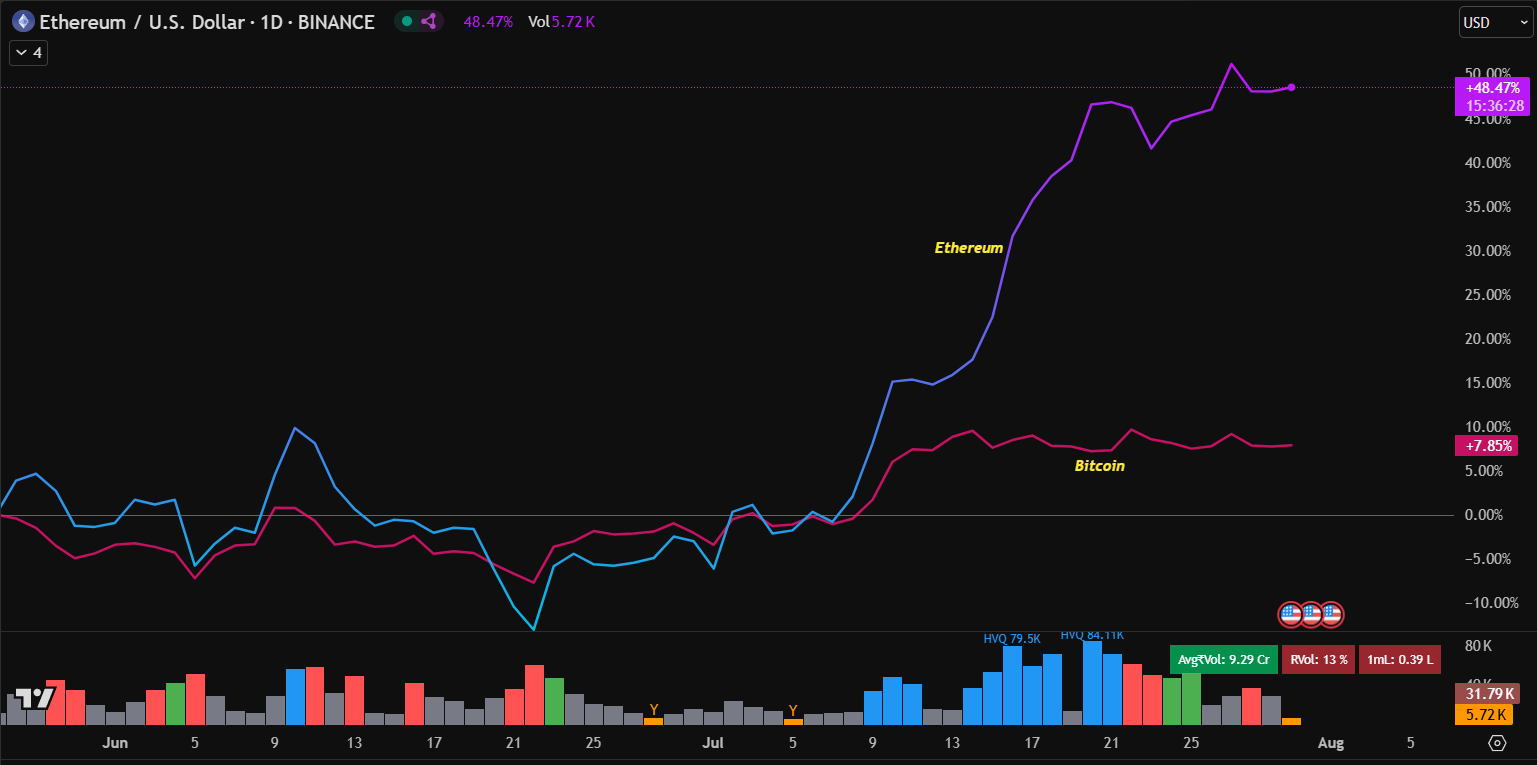Click the green AvgVol: 9.29 Cr cell

[x=1223, y=659]
